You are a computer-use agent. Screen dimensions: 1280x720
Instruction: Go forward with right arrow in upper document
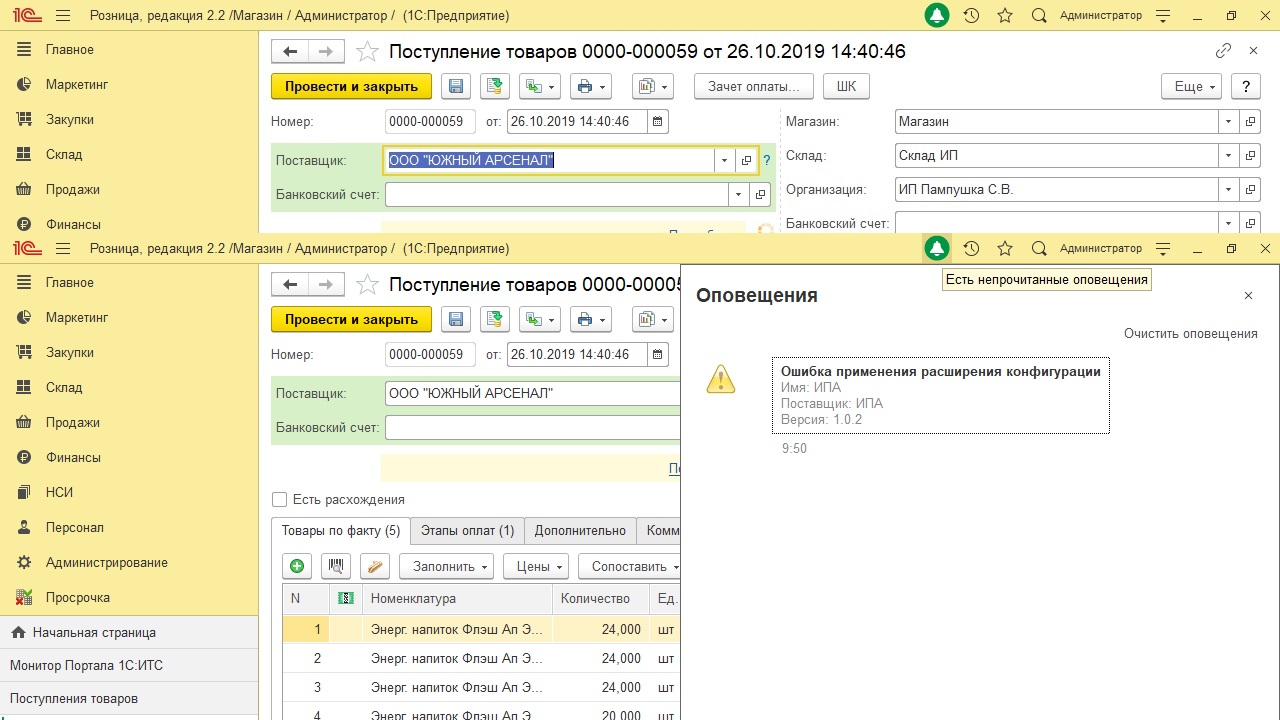pyautogui.click(x=326, y=52)
